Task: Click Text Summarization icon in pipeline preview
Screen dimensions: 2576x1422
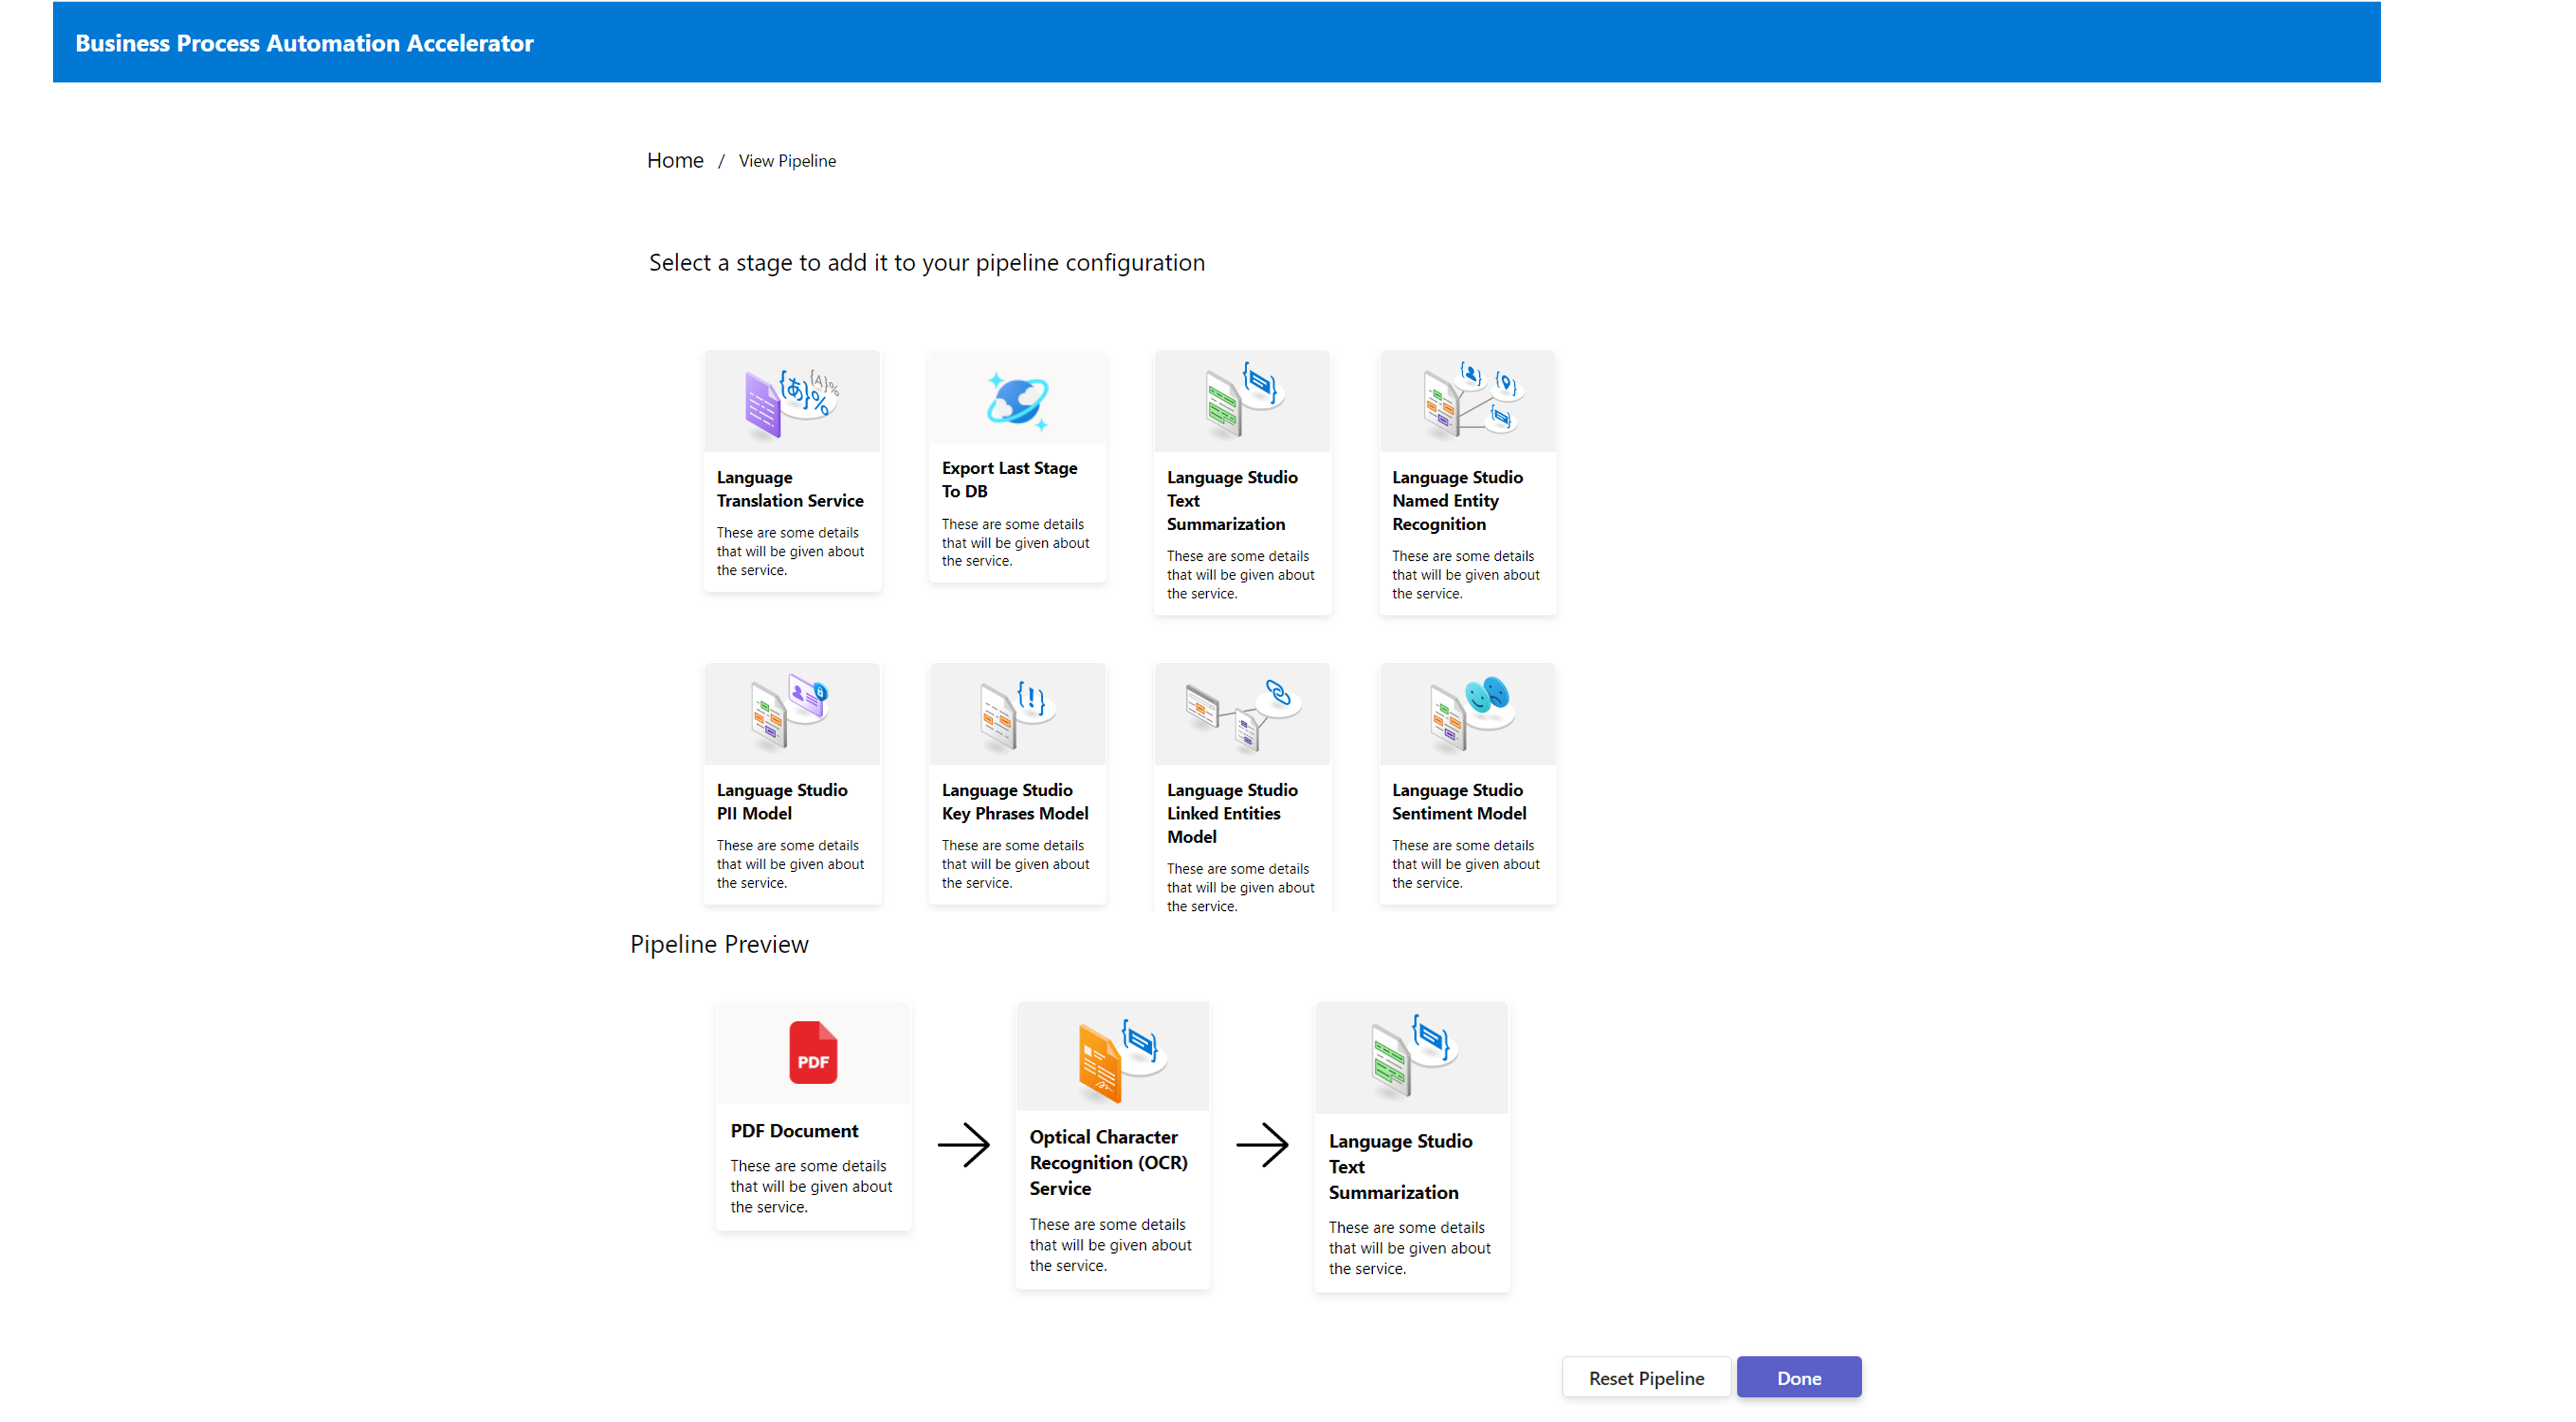Action: pyautogui.click(x=1411, y=1058)
